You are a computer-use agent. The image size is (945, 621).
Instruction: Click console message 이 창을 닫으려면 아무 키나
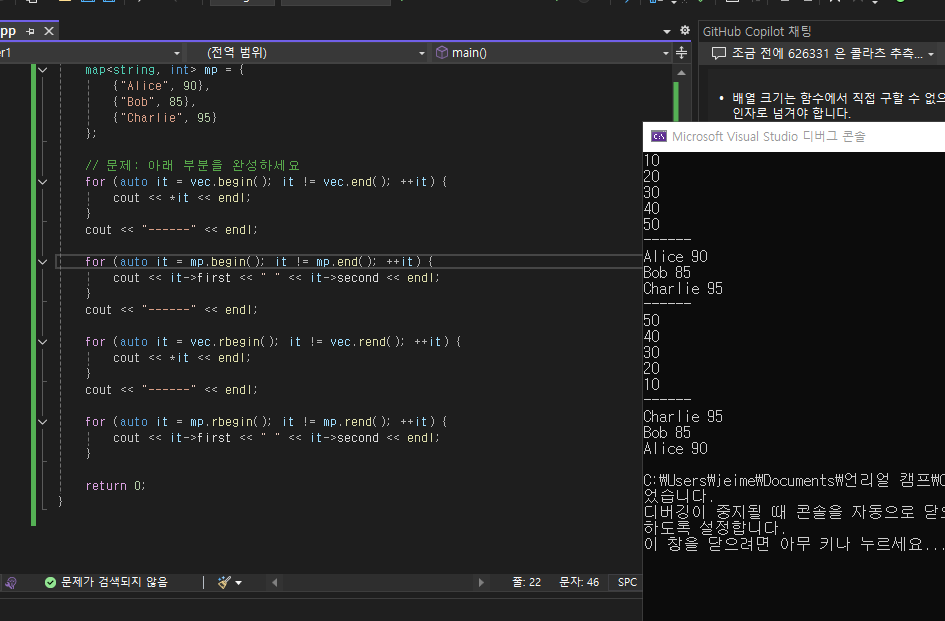tap(794, 544)
